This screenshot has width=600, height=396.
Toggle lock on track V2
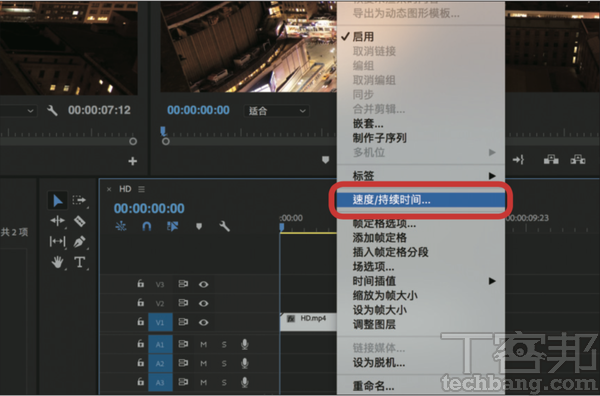[x=141, y=303]
